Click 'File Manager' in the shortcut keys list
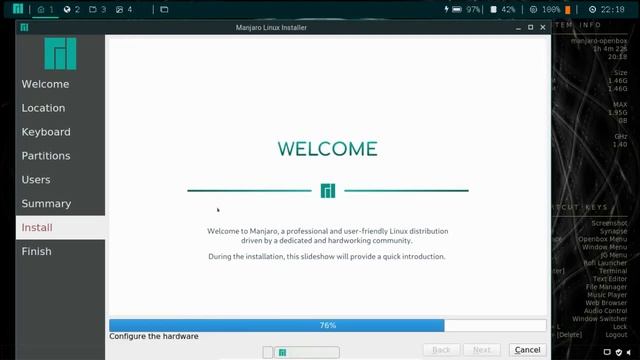Image resolution: width=640 pixels, height=360 pixels. (606, 287)
